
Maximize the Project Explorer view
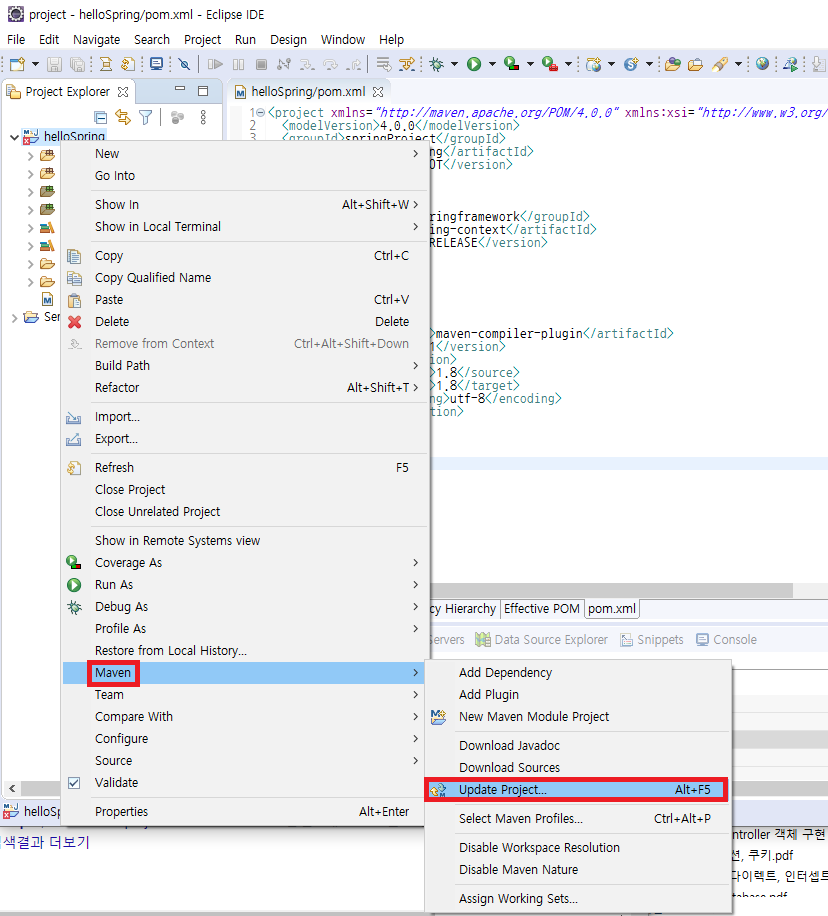click(203, 91)
